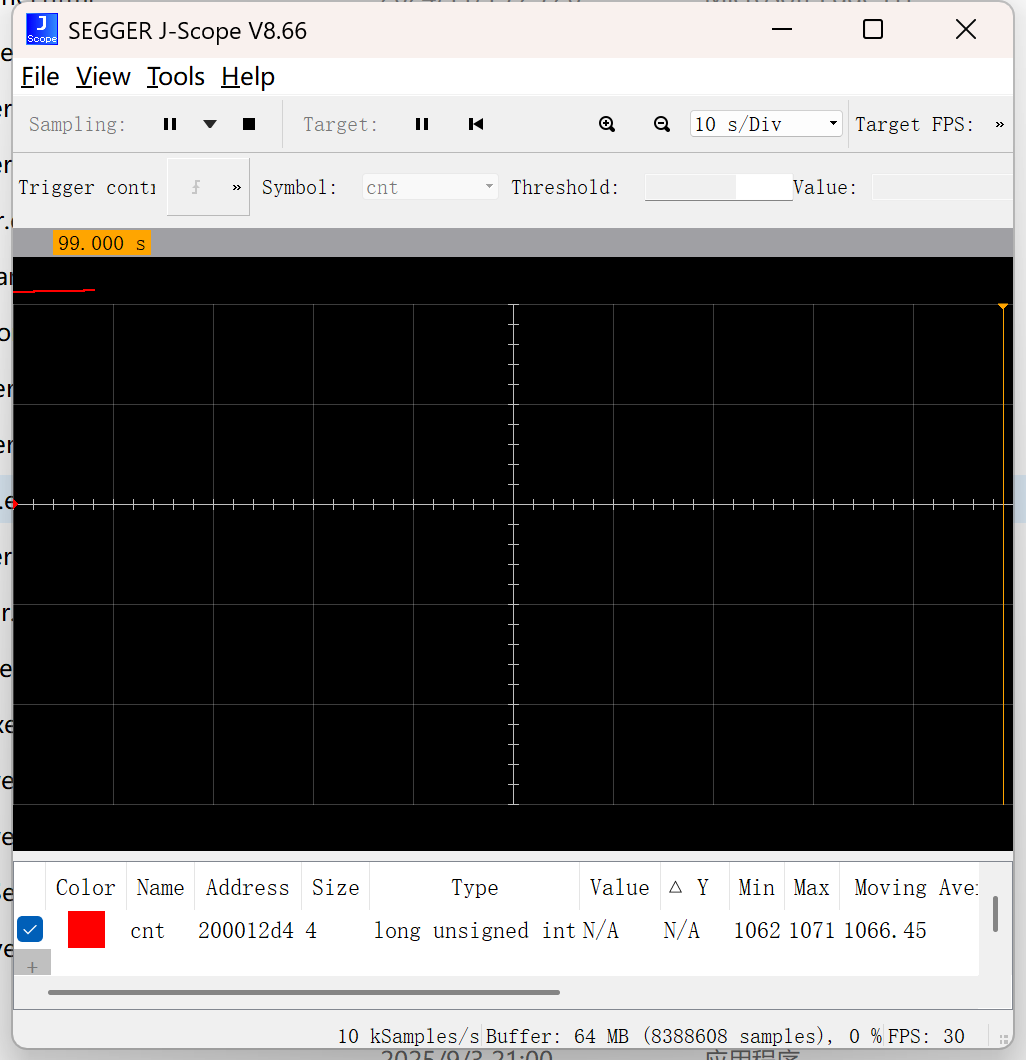1026x1060 pixels.
Task: Open the File menu
Action: tap(40, 77)
